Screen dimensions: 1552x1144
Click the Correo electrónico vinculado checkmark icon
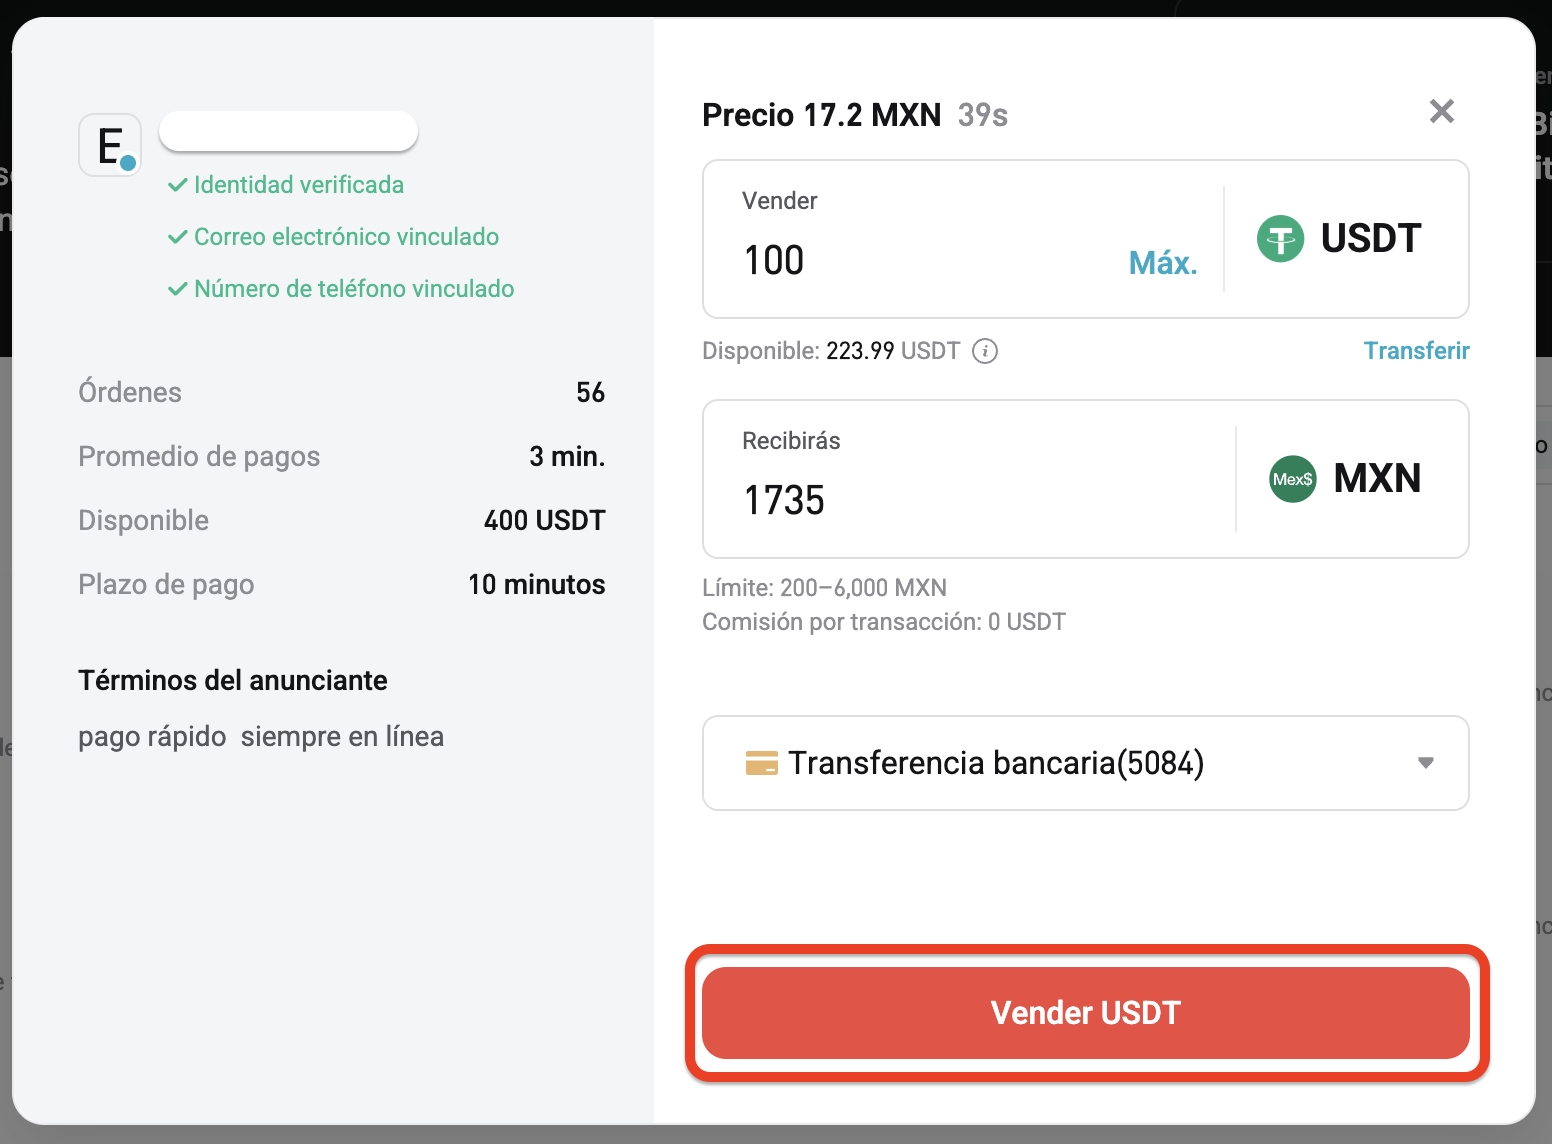(178, 237)
